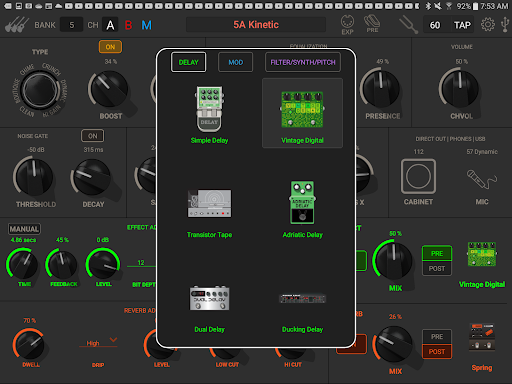Choose the Ducking Delay rack unit
Image resolution: width=512 pixels, height=384 pixels.
point(302,298)
